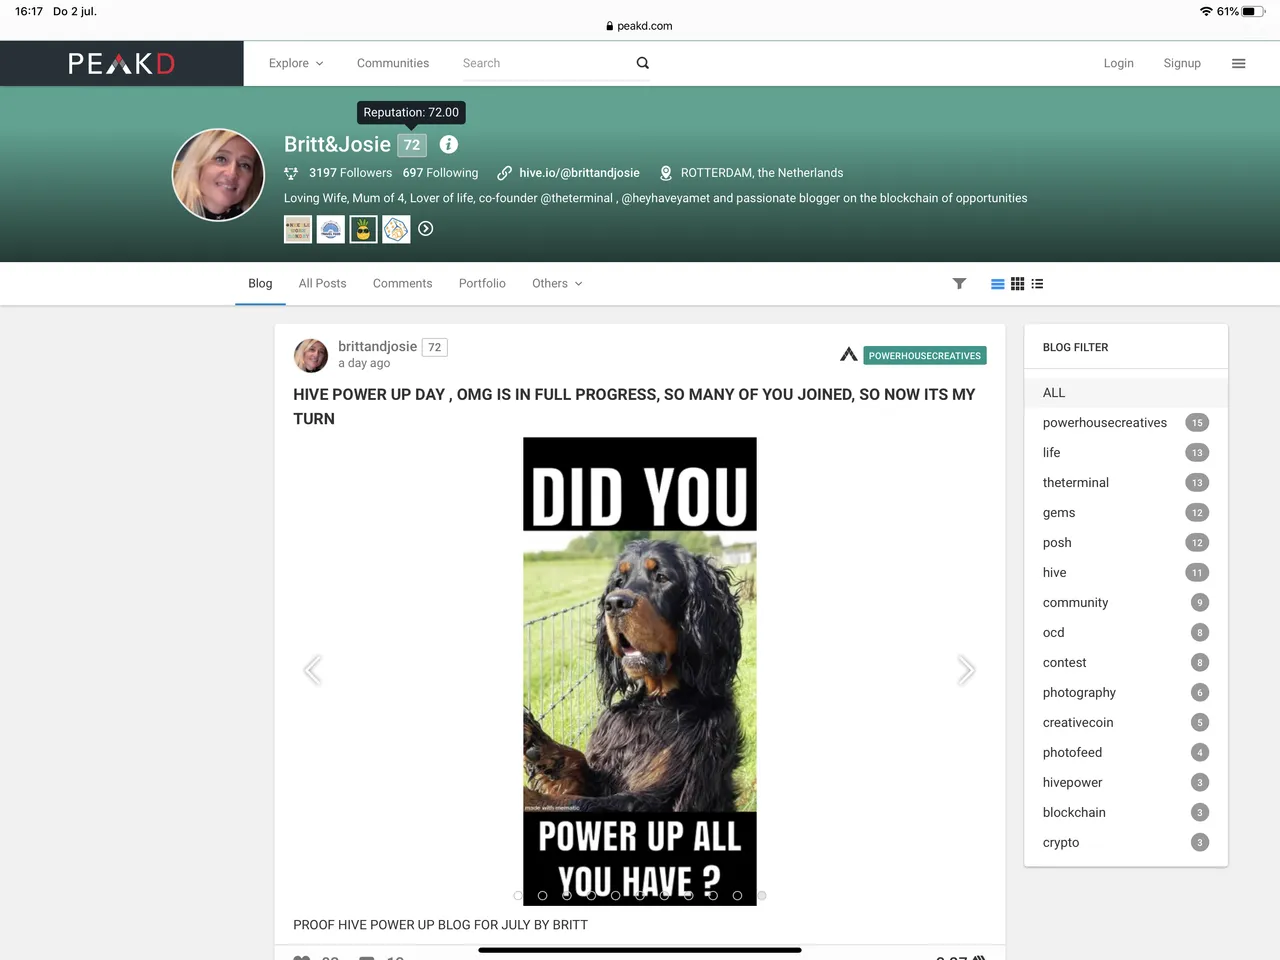Filter blog by contest tag
Viewport: 1280px width, 960px height.
click(x=1126, y=663)
